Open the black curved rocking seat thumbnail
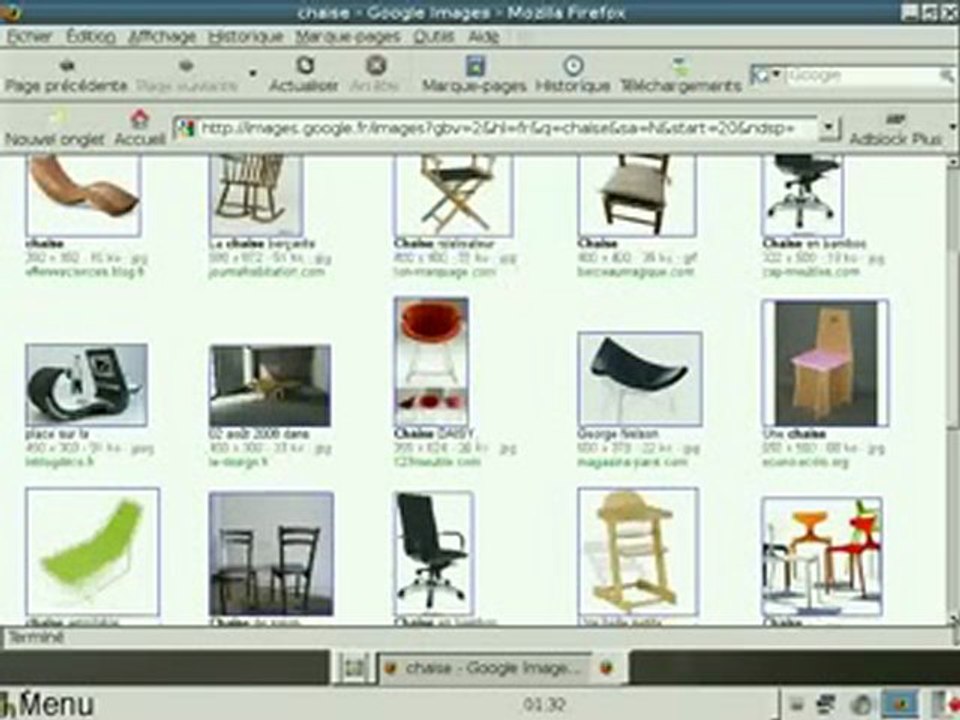The image size is (960, 720). [86, 384]
